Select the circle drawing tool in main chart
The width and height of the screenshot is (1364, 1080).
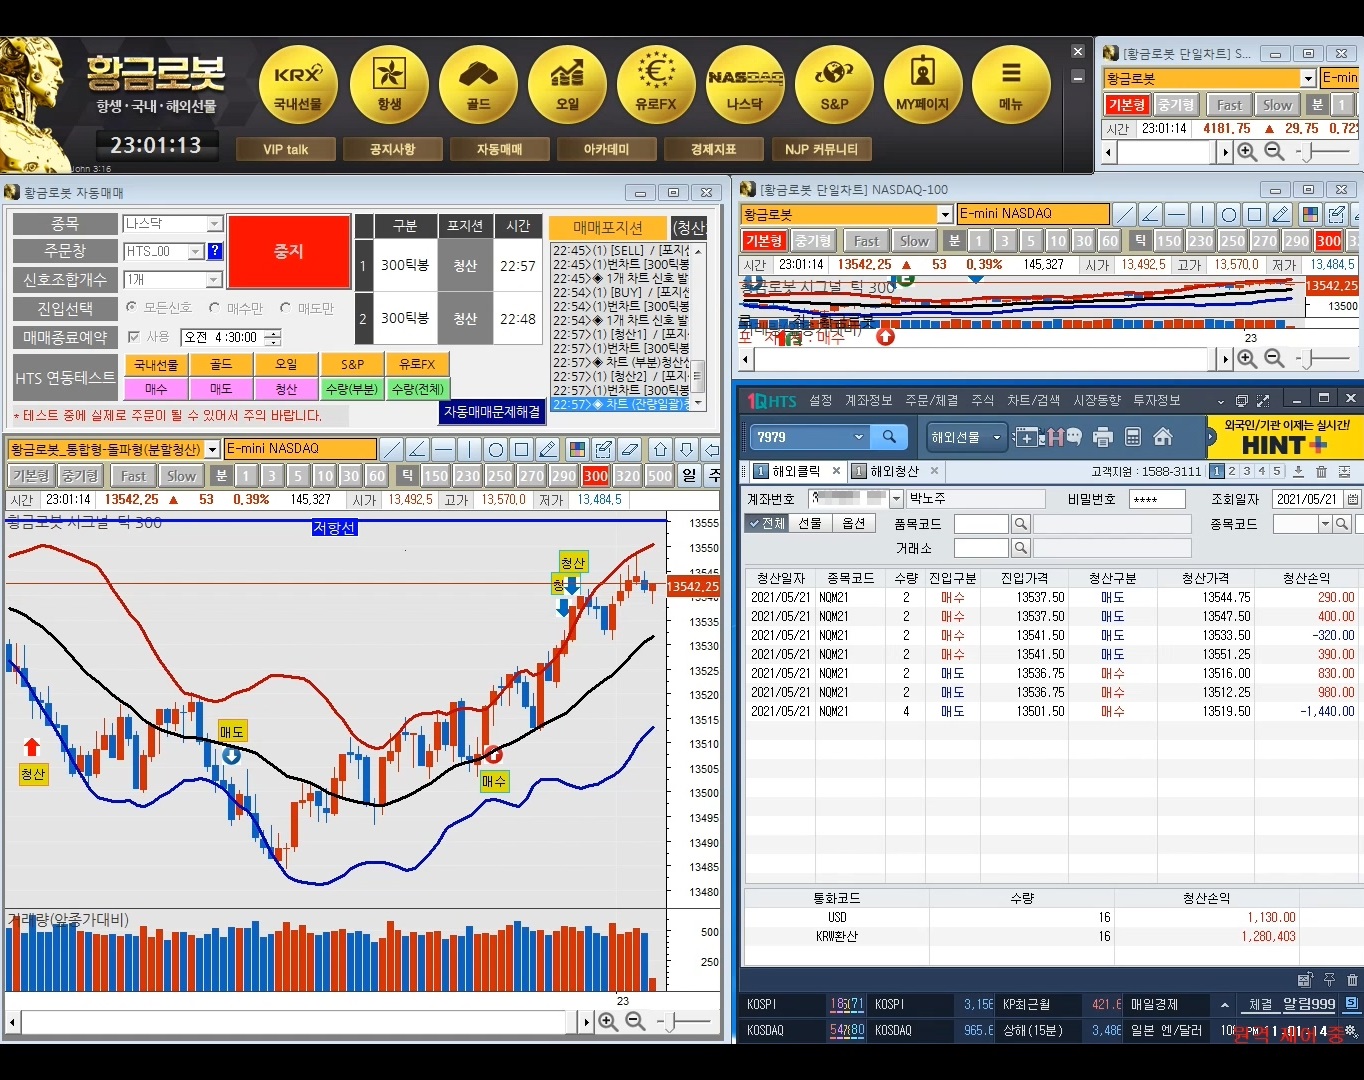(x=496, y=449)
